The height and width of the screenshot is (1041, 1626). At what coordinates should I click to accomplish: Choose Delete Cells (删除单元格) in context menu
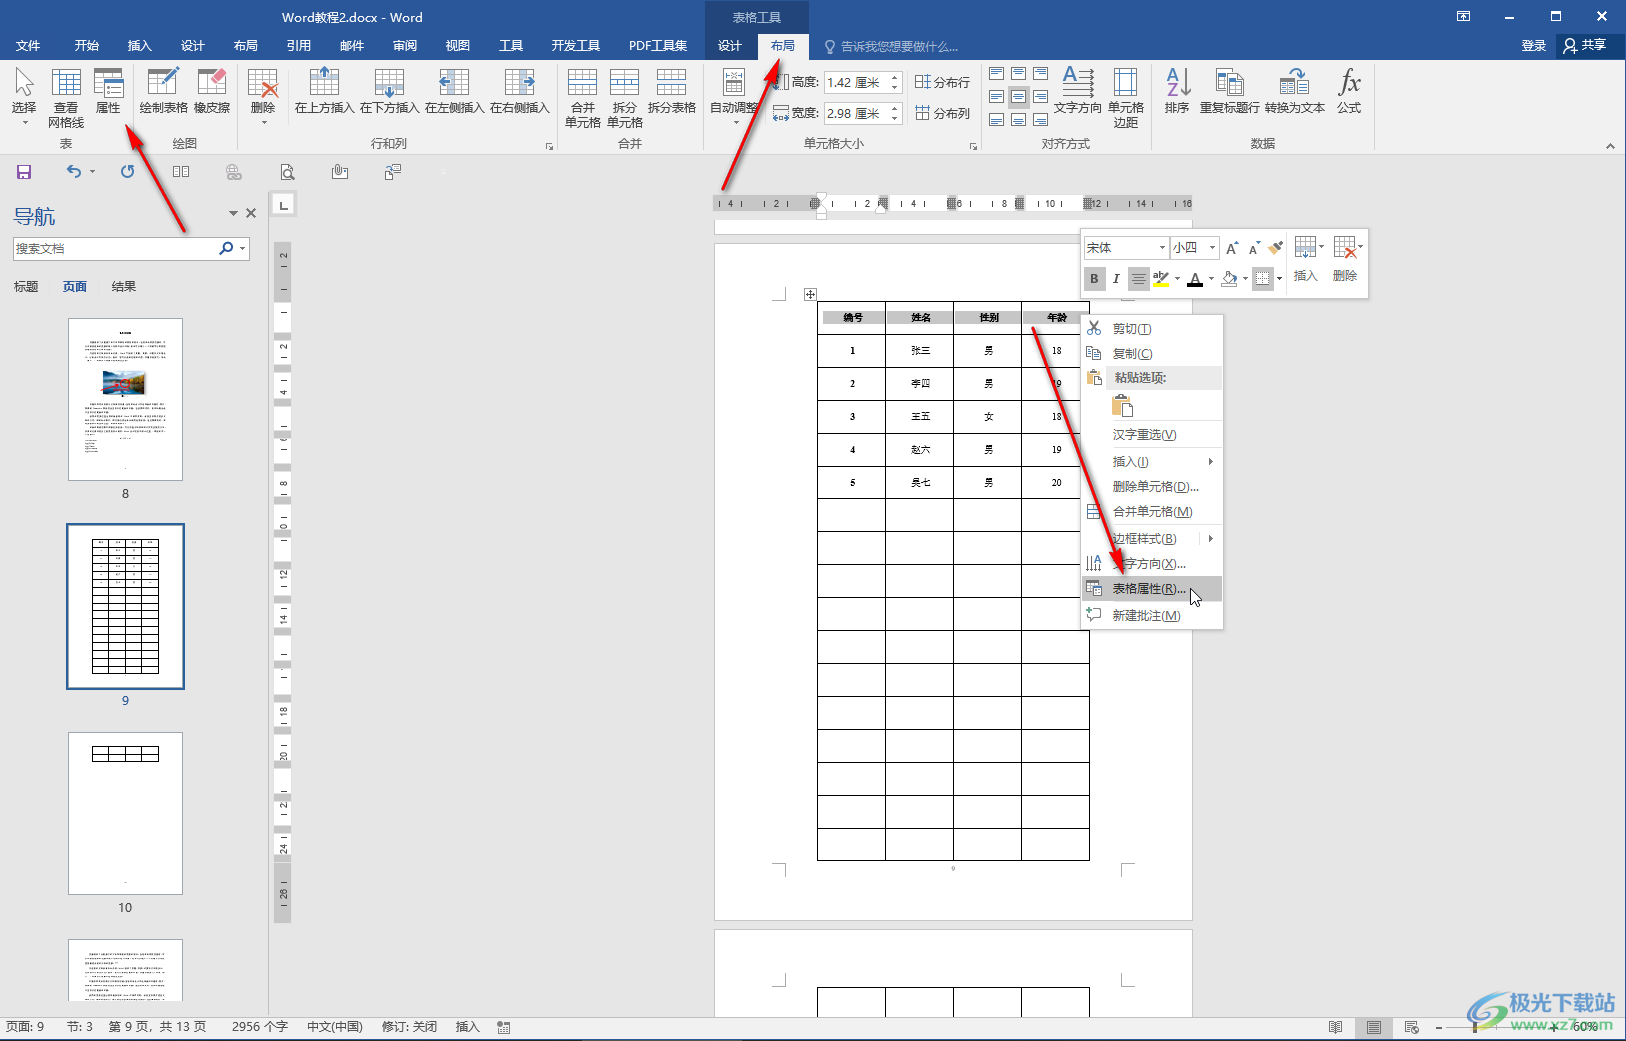tap(1152, 487)
